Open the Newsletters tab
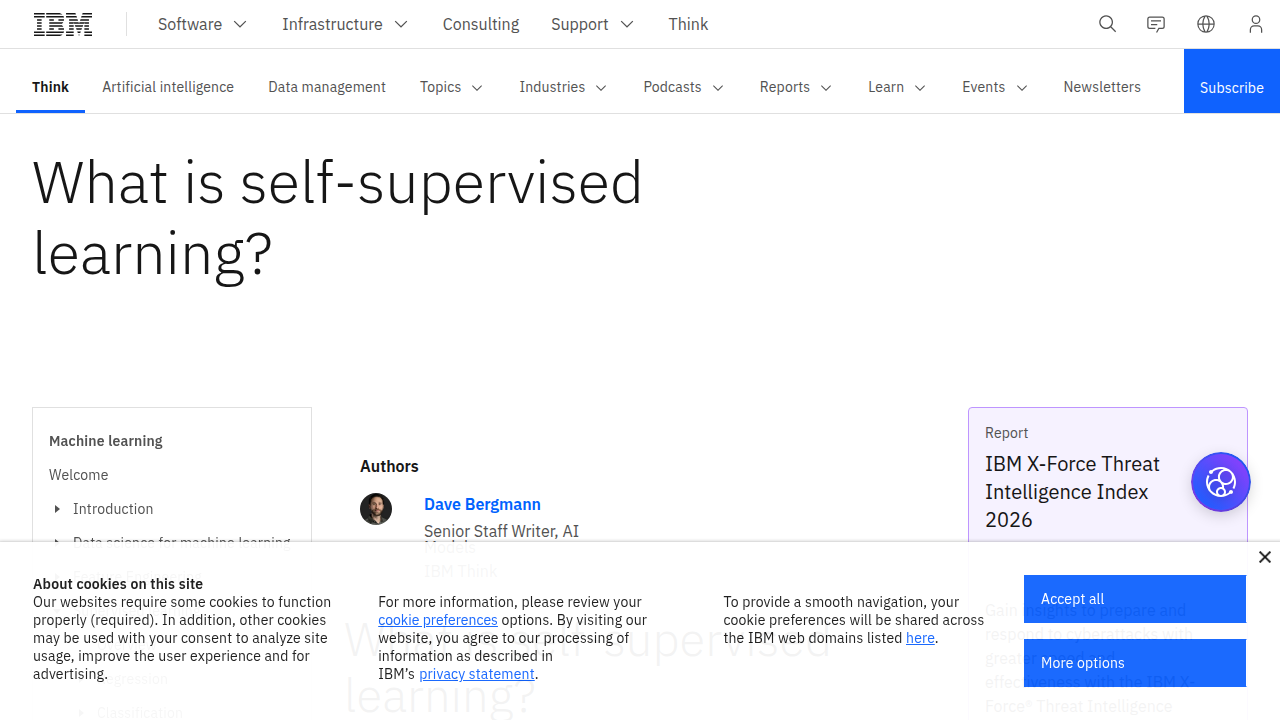The height and width of the screenshot is (720, 1280). tap(1102, 87)
